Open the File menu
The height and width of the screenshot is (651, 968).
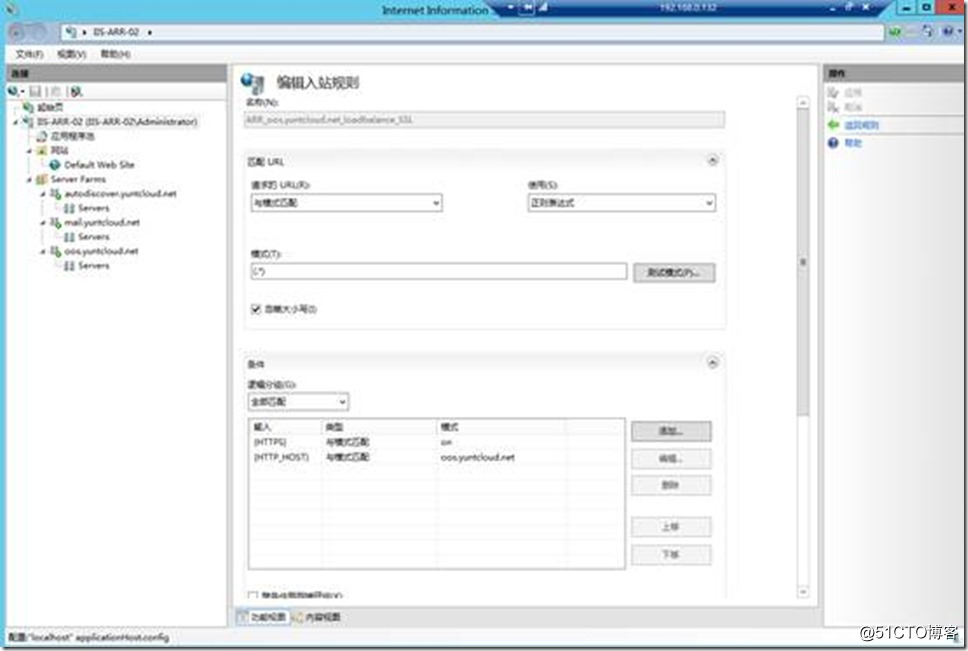point(29,54)
